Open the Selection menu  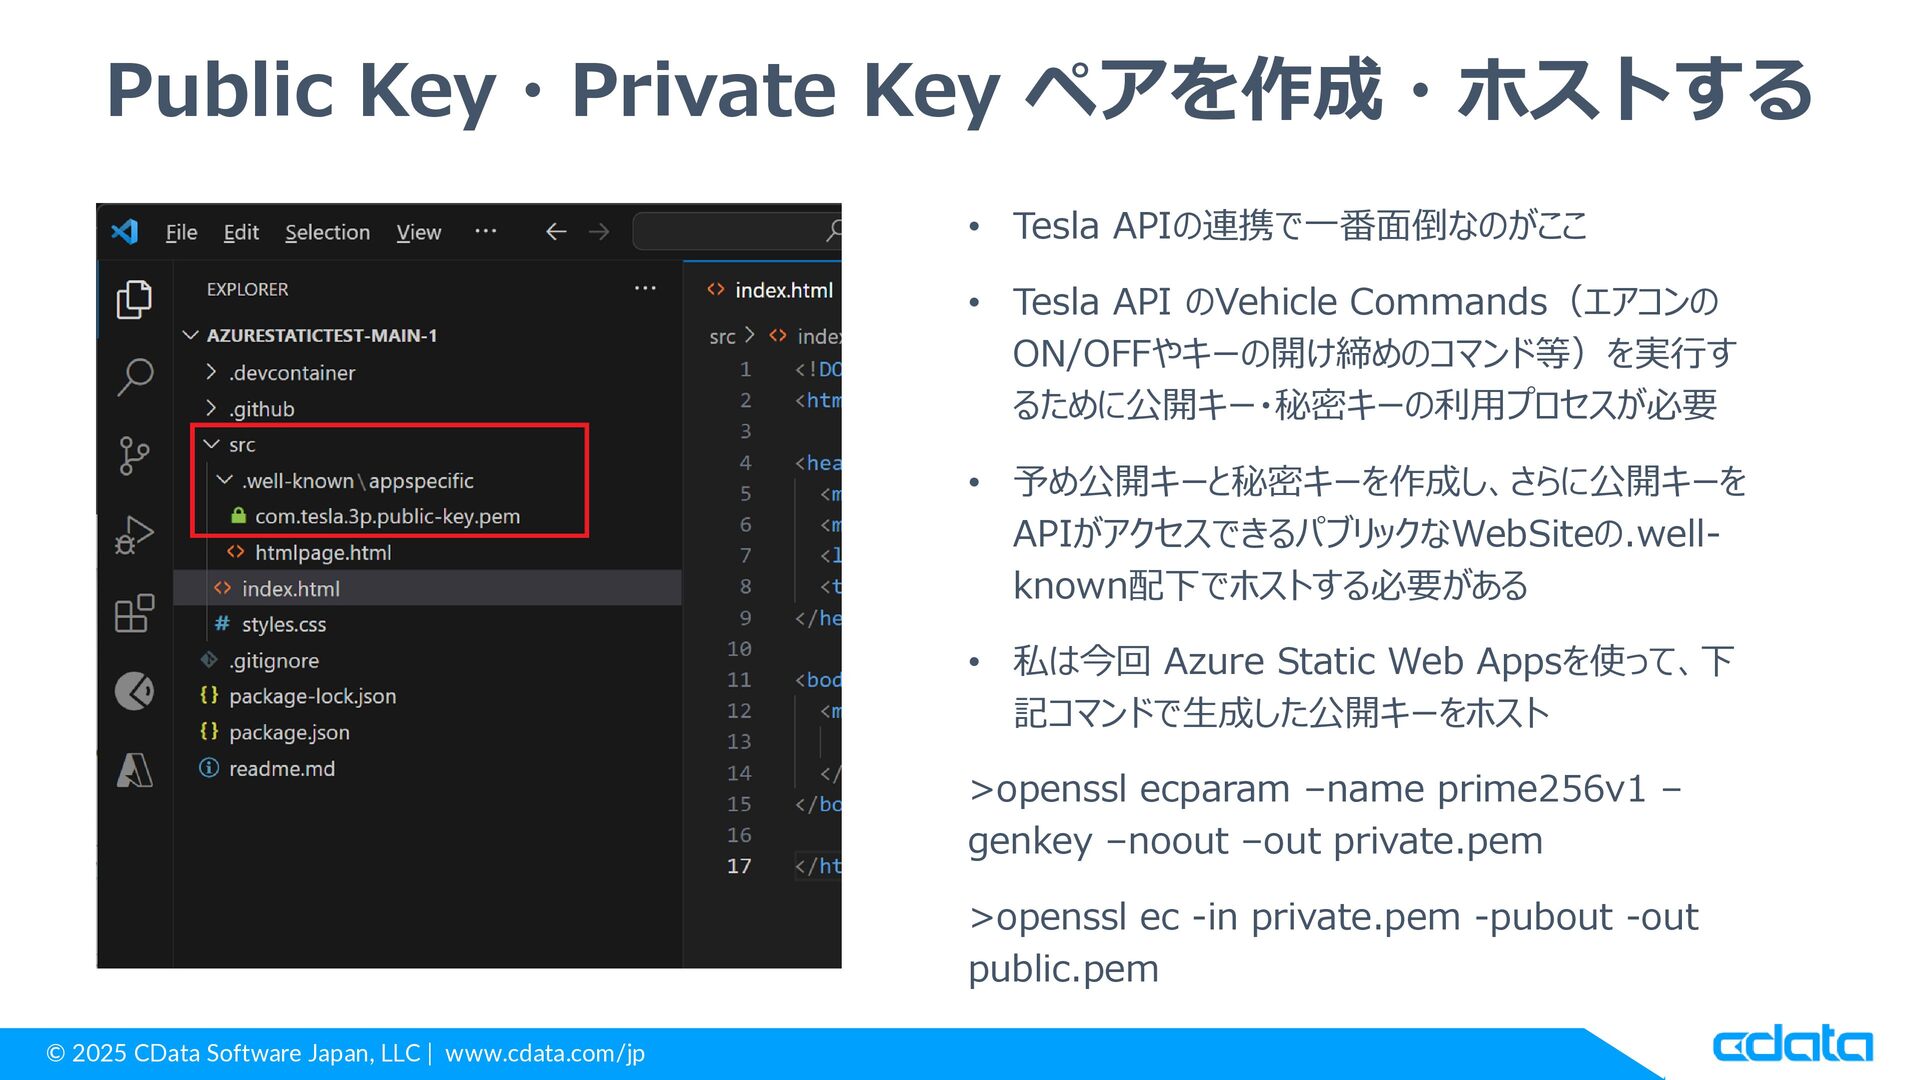pyautogui.click(x=327, y=232)
